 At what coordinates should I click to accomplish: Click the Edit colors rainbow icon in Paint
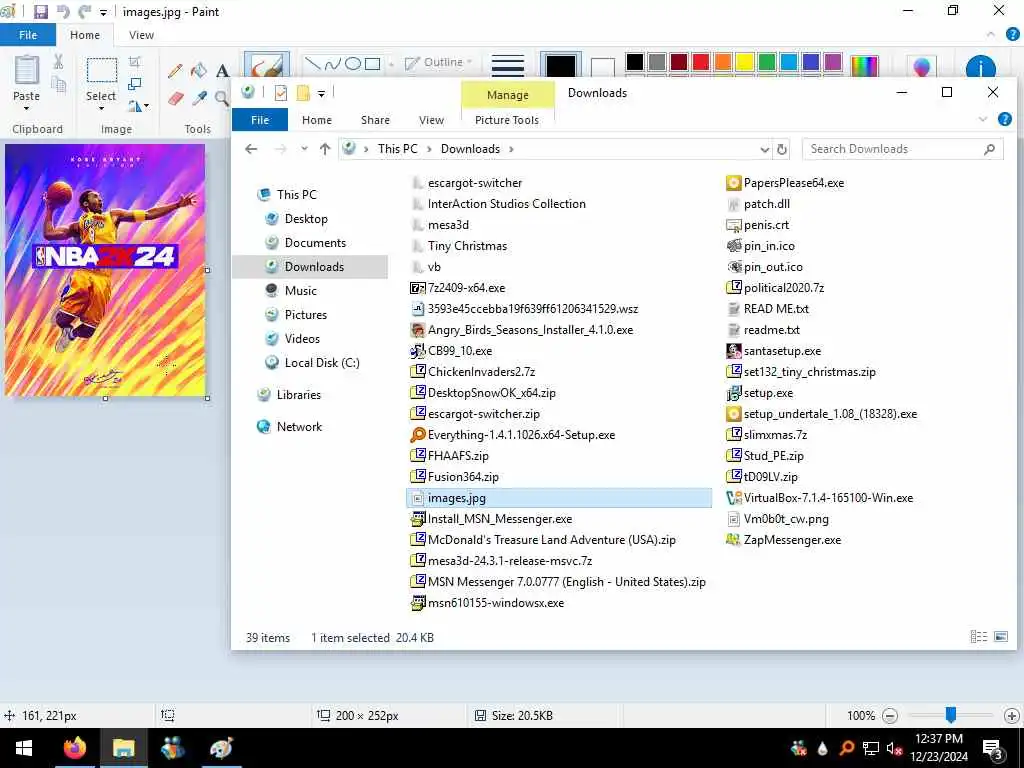(x=864, y=66)
